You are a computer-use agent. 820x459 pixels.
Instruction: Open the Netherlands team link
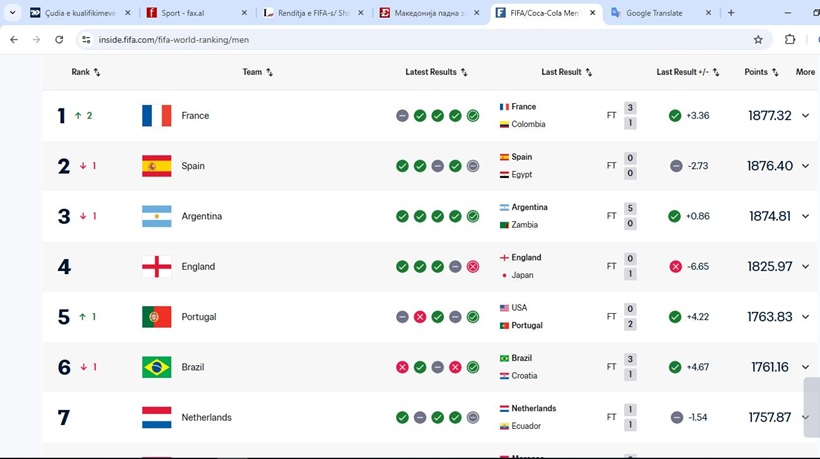coord(206,417)
